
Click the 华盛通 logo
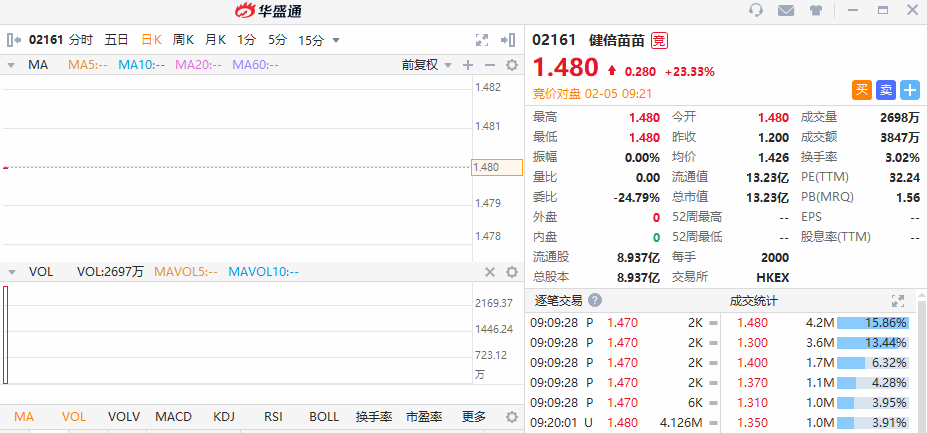[x=268, y=11]
